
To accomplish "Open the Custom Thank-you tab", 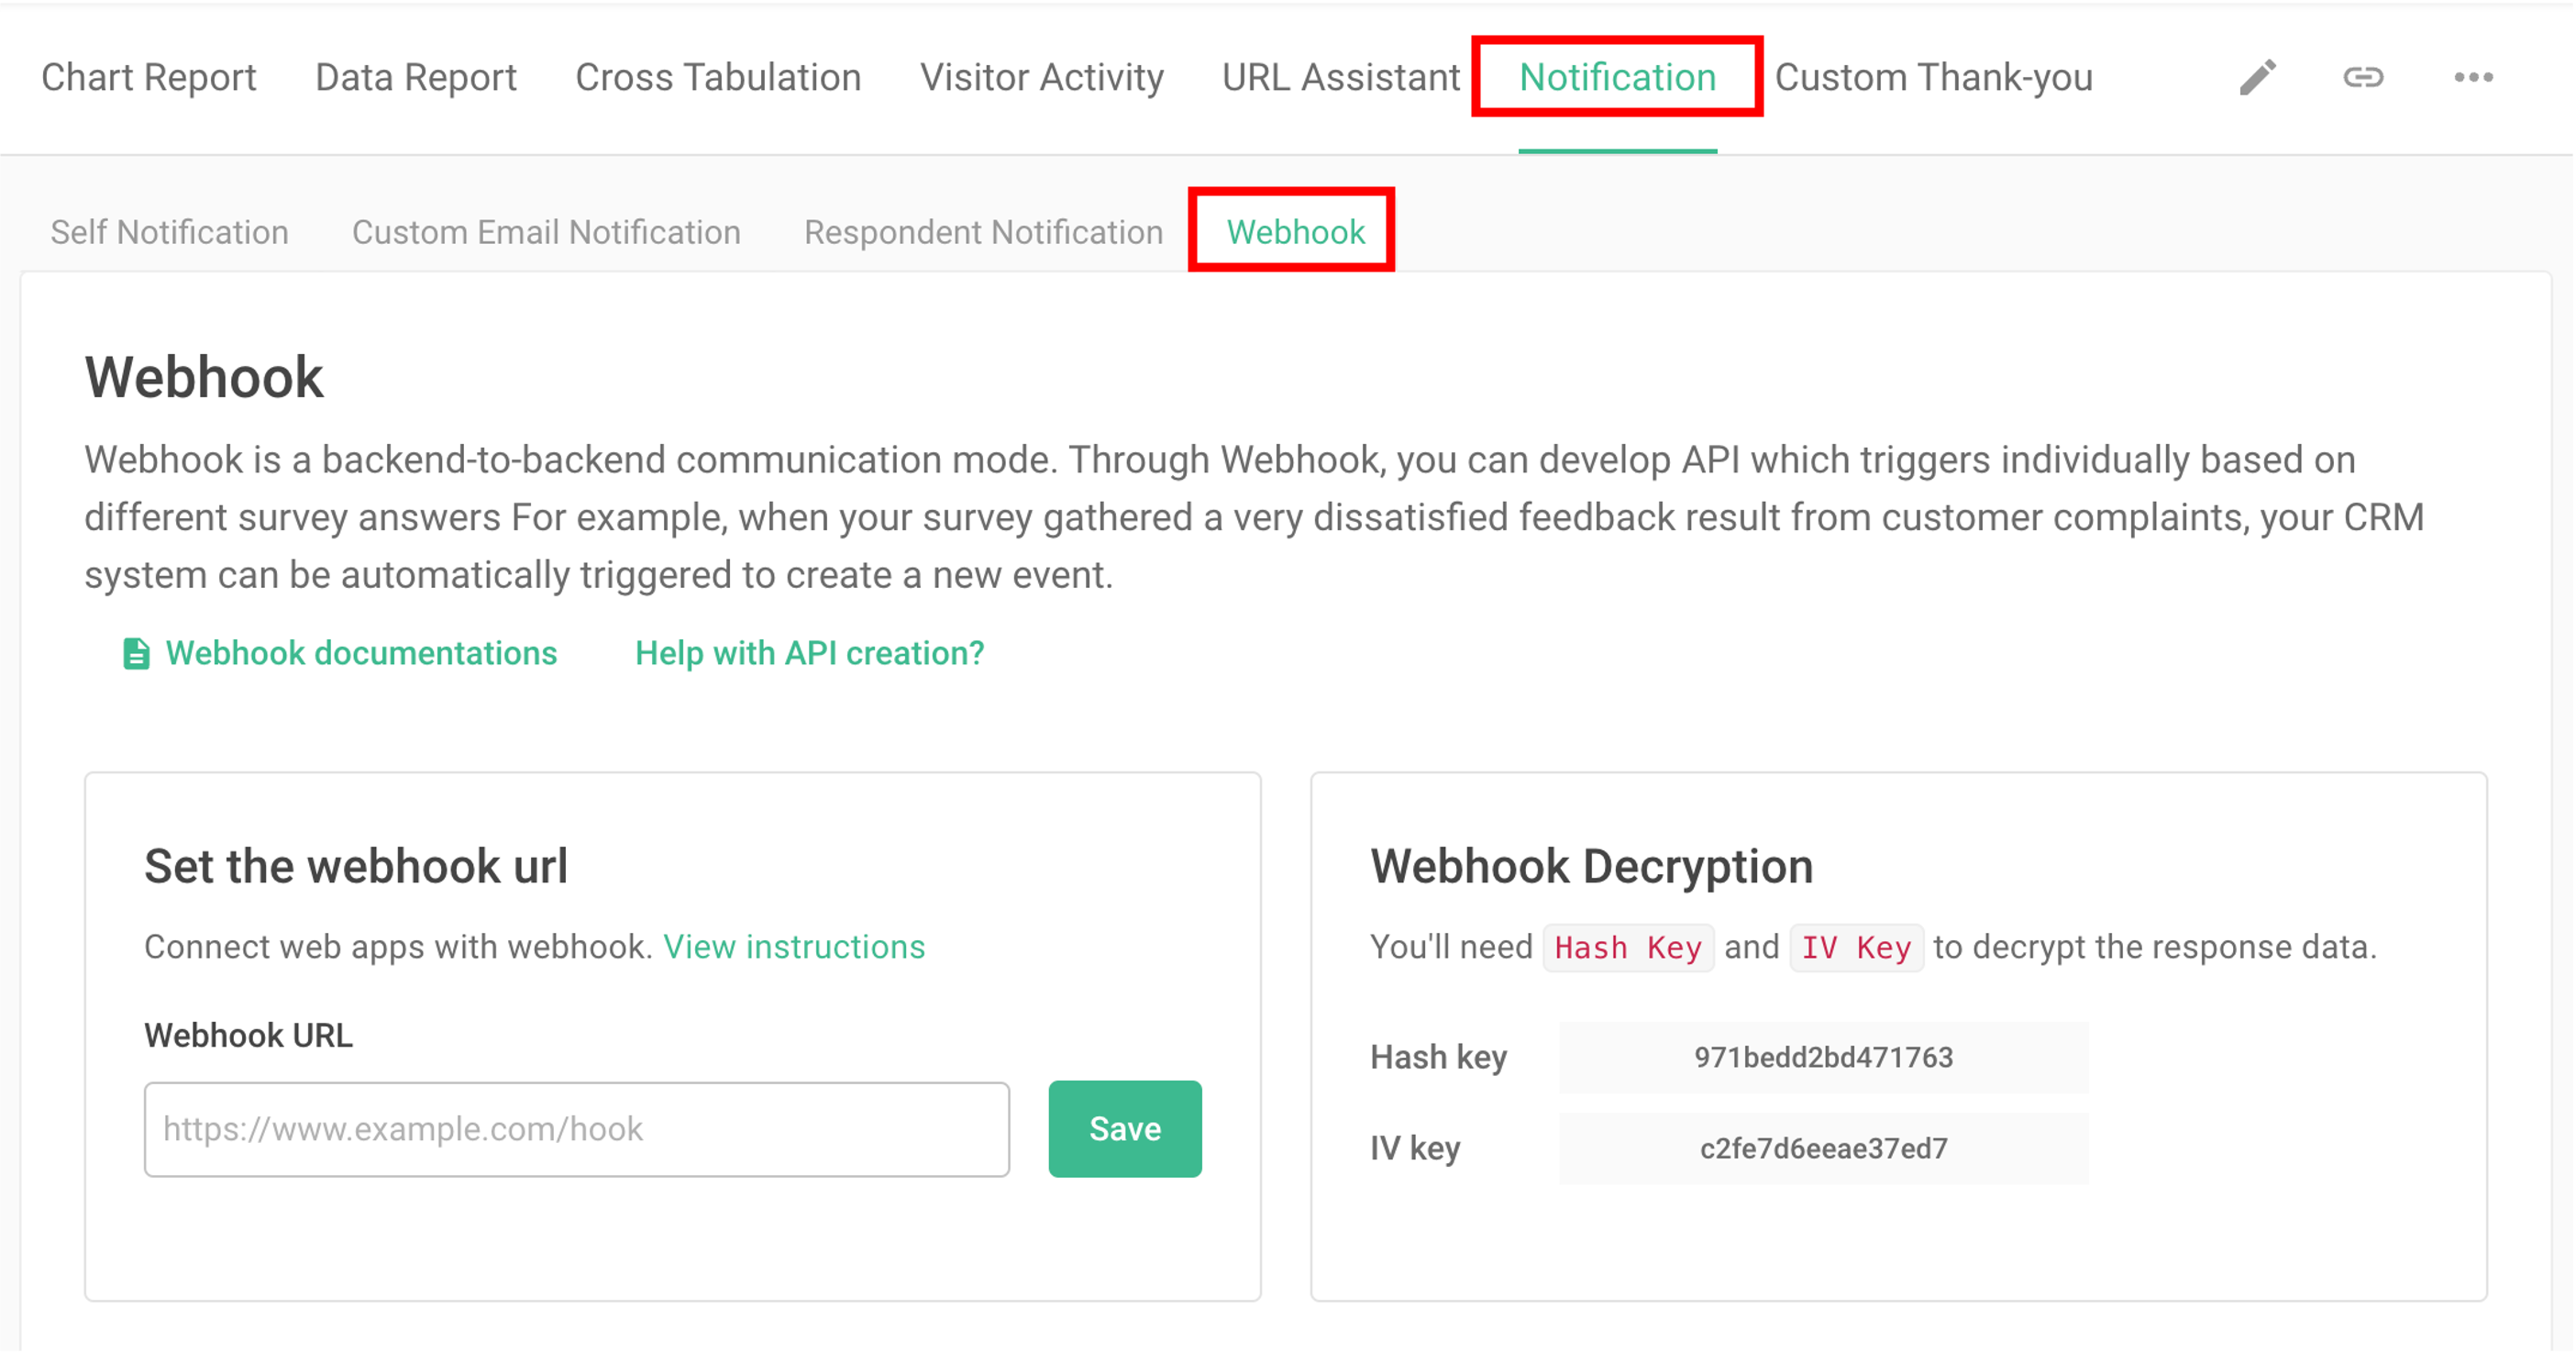I will coord(1935,77).
